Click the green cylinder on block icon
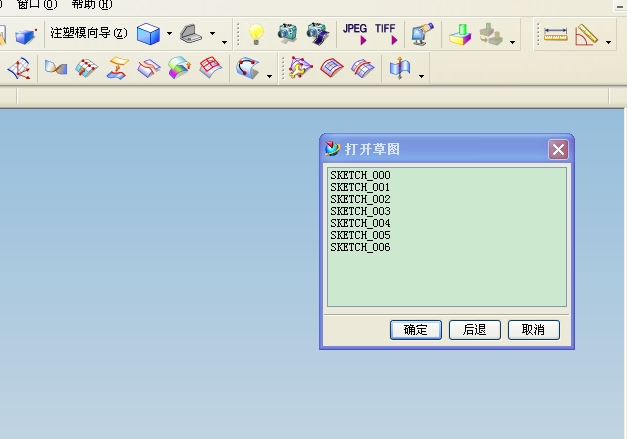This screenshot has width=627, height=439. (460, 34)
